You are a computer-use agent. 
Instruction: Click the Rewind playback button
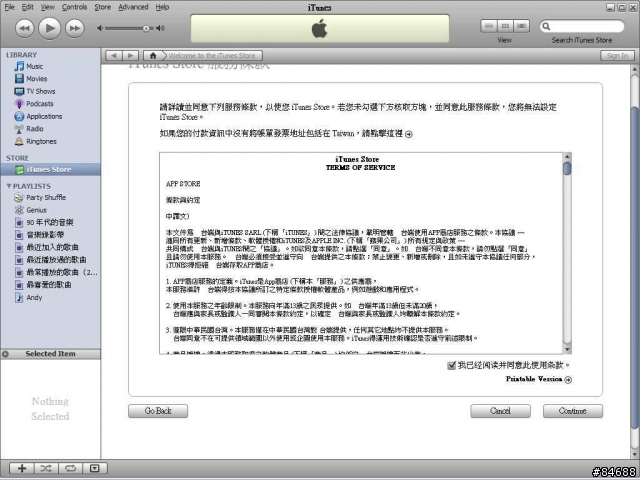(x=24, y=28)
